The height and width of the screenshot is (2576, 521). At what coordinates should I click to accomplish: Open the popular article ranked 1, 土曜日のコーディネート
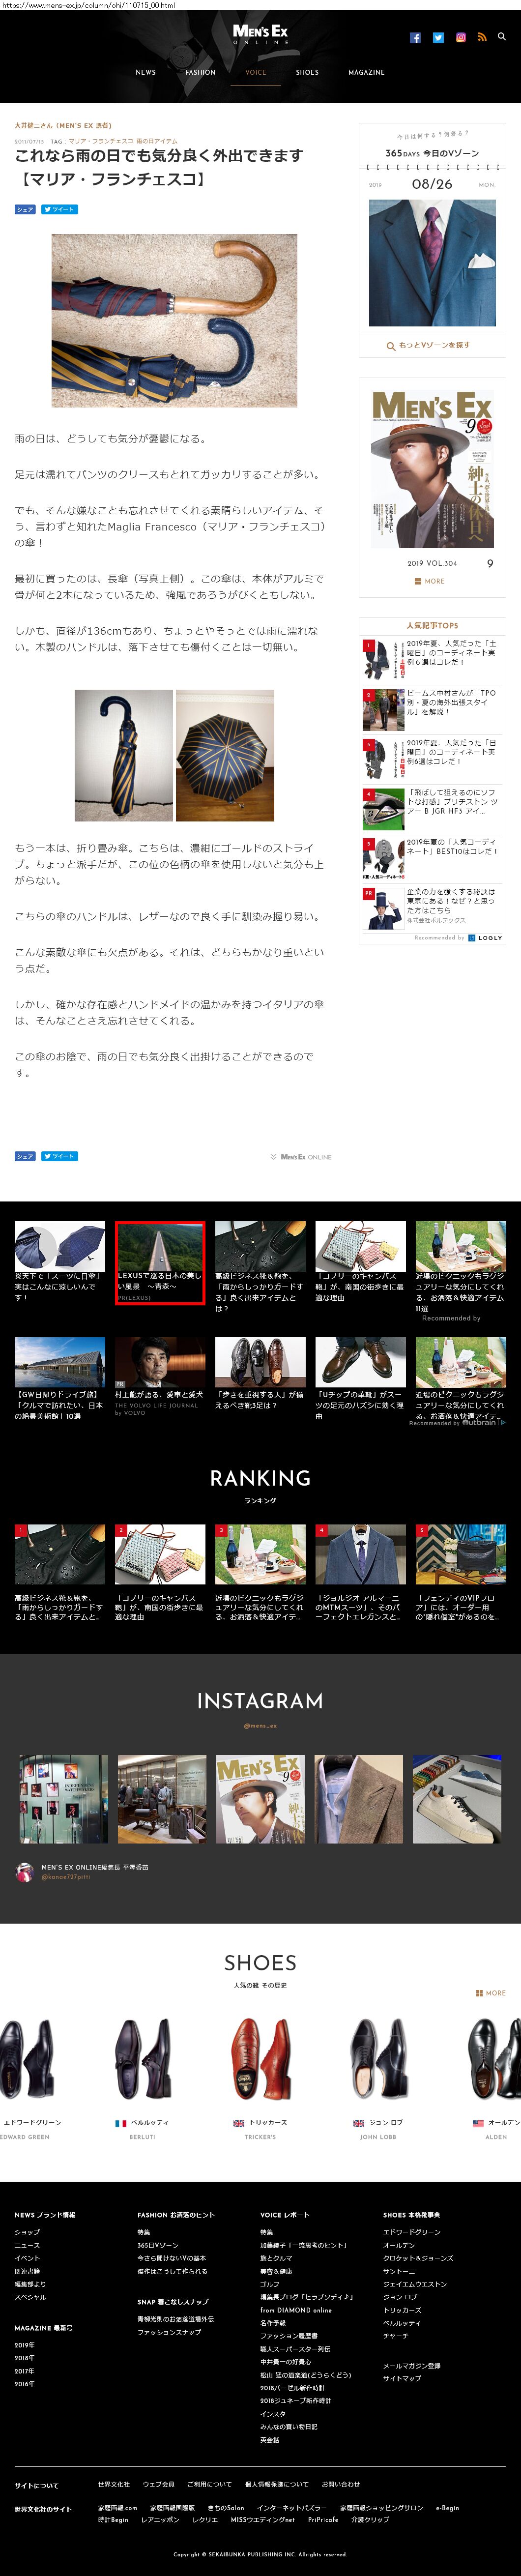tap(432, 659)
